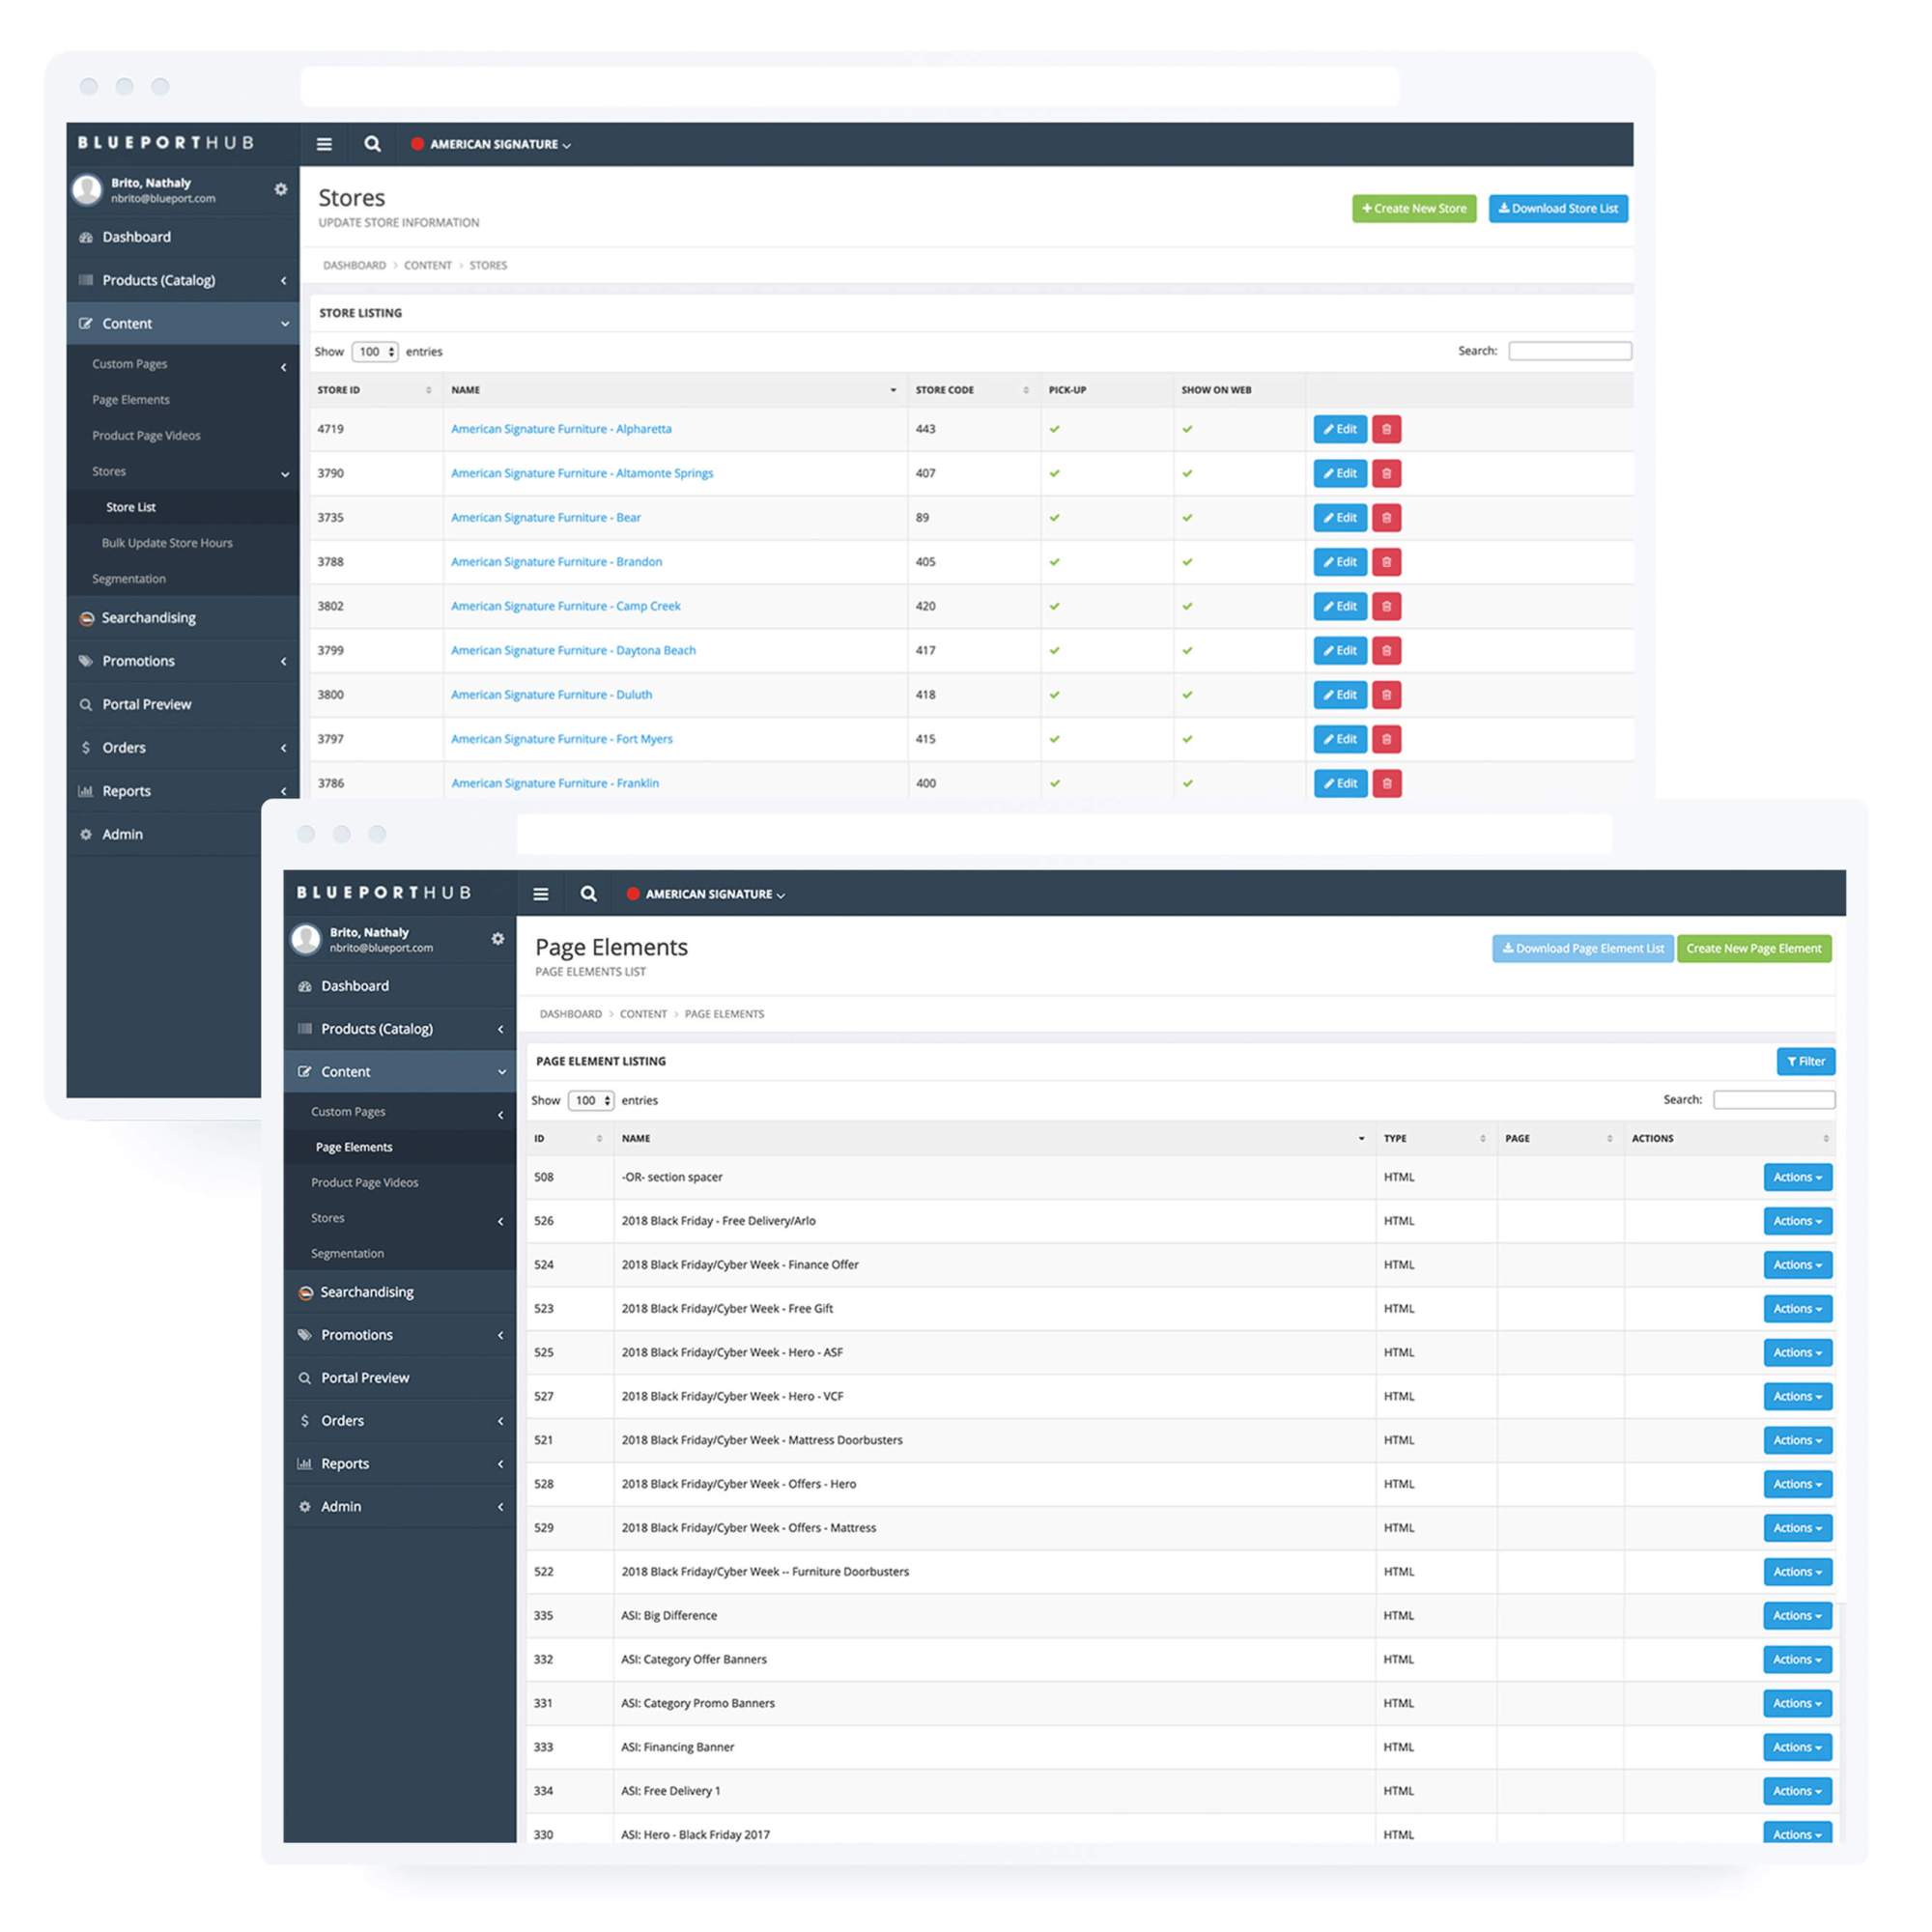Select Bulk Update Store Hours menu item
This screenshot has height=1932, width=1932.
click(x=167, y=543)
